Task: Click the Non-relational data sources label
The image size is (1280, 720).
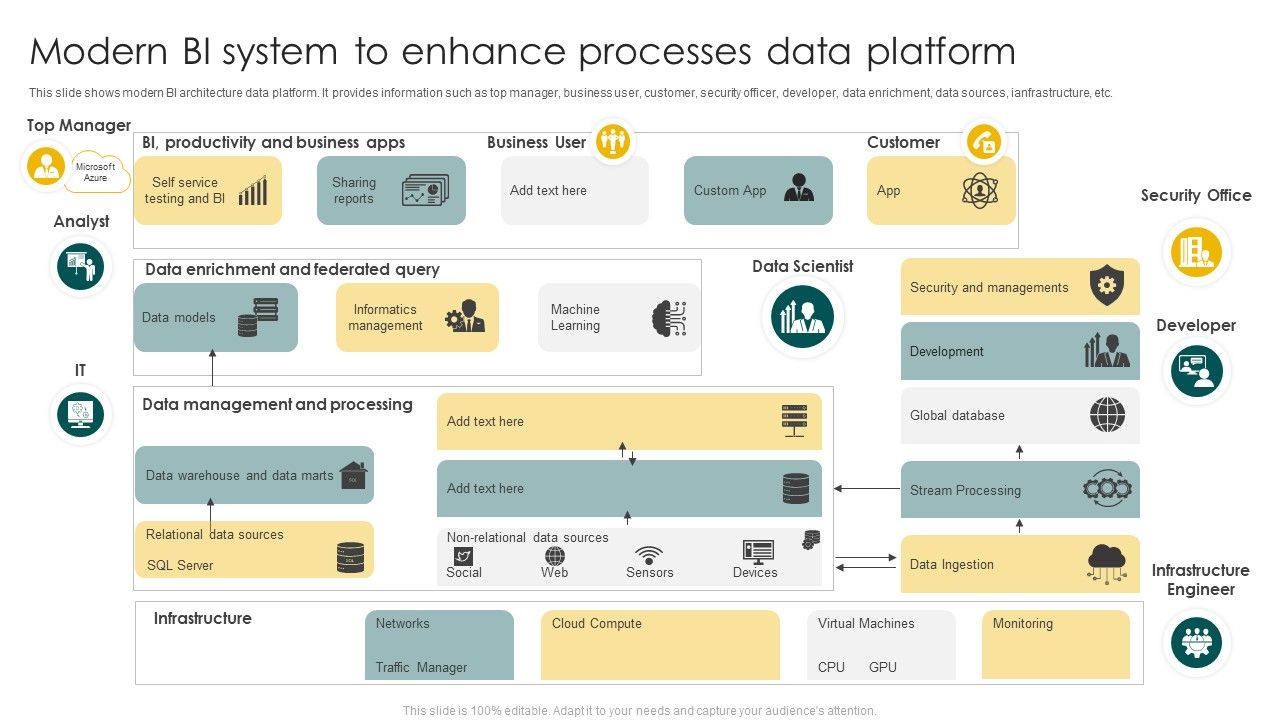Action: 528,537
